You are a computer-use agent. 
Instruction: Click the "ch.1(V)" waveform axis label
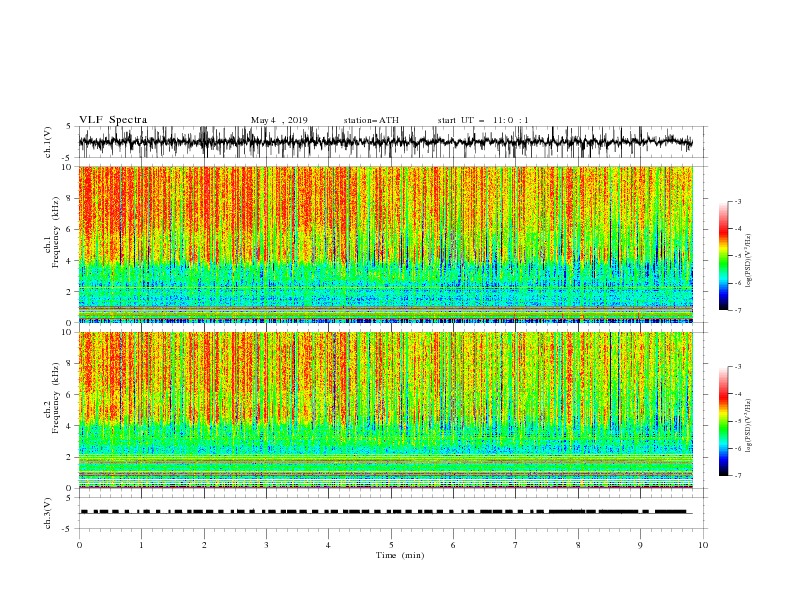point(48,142)
